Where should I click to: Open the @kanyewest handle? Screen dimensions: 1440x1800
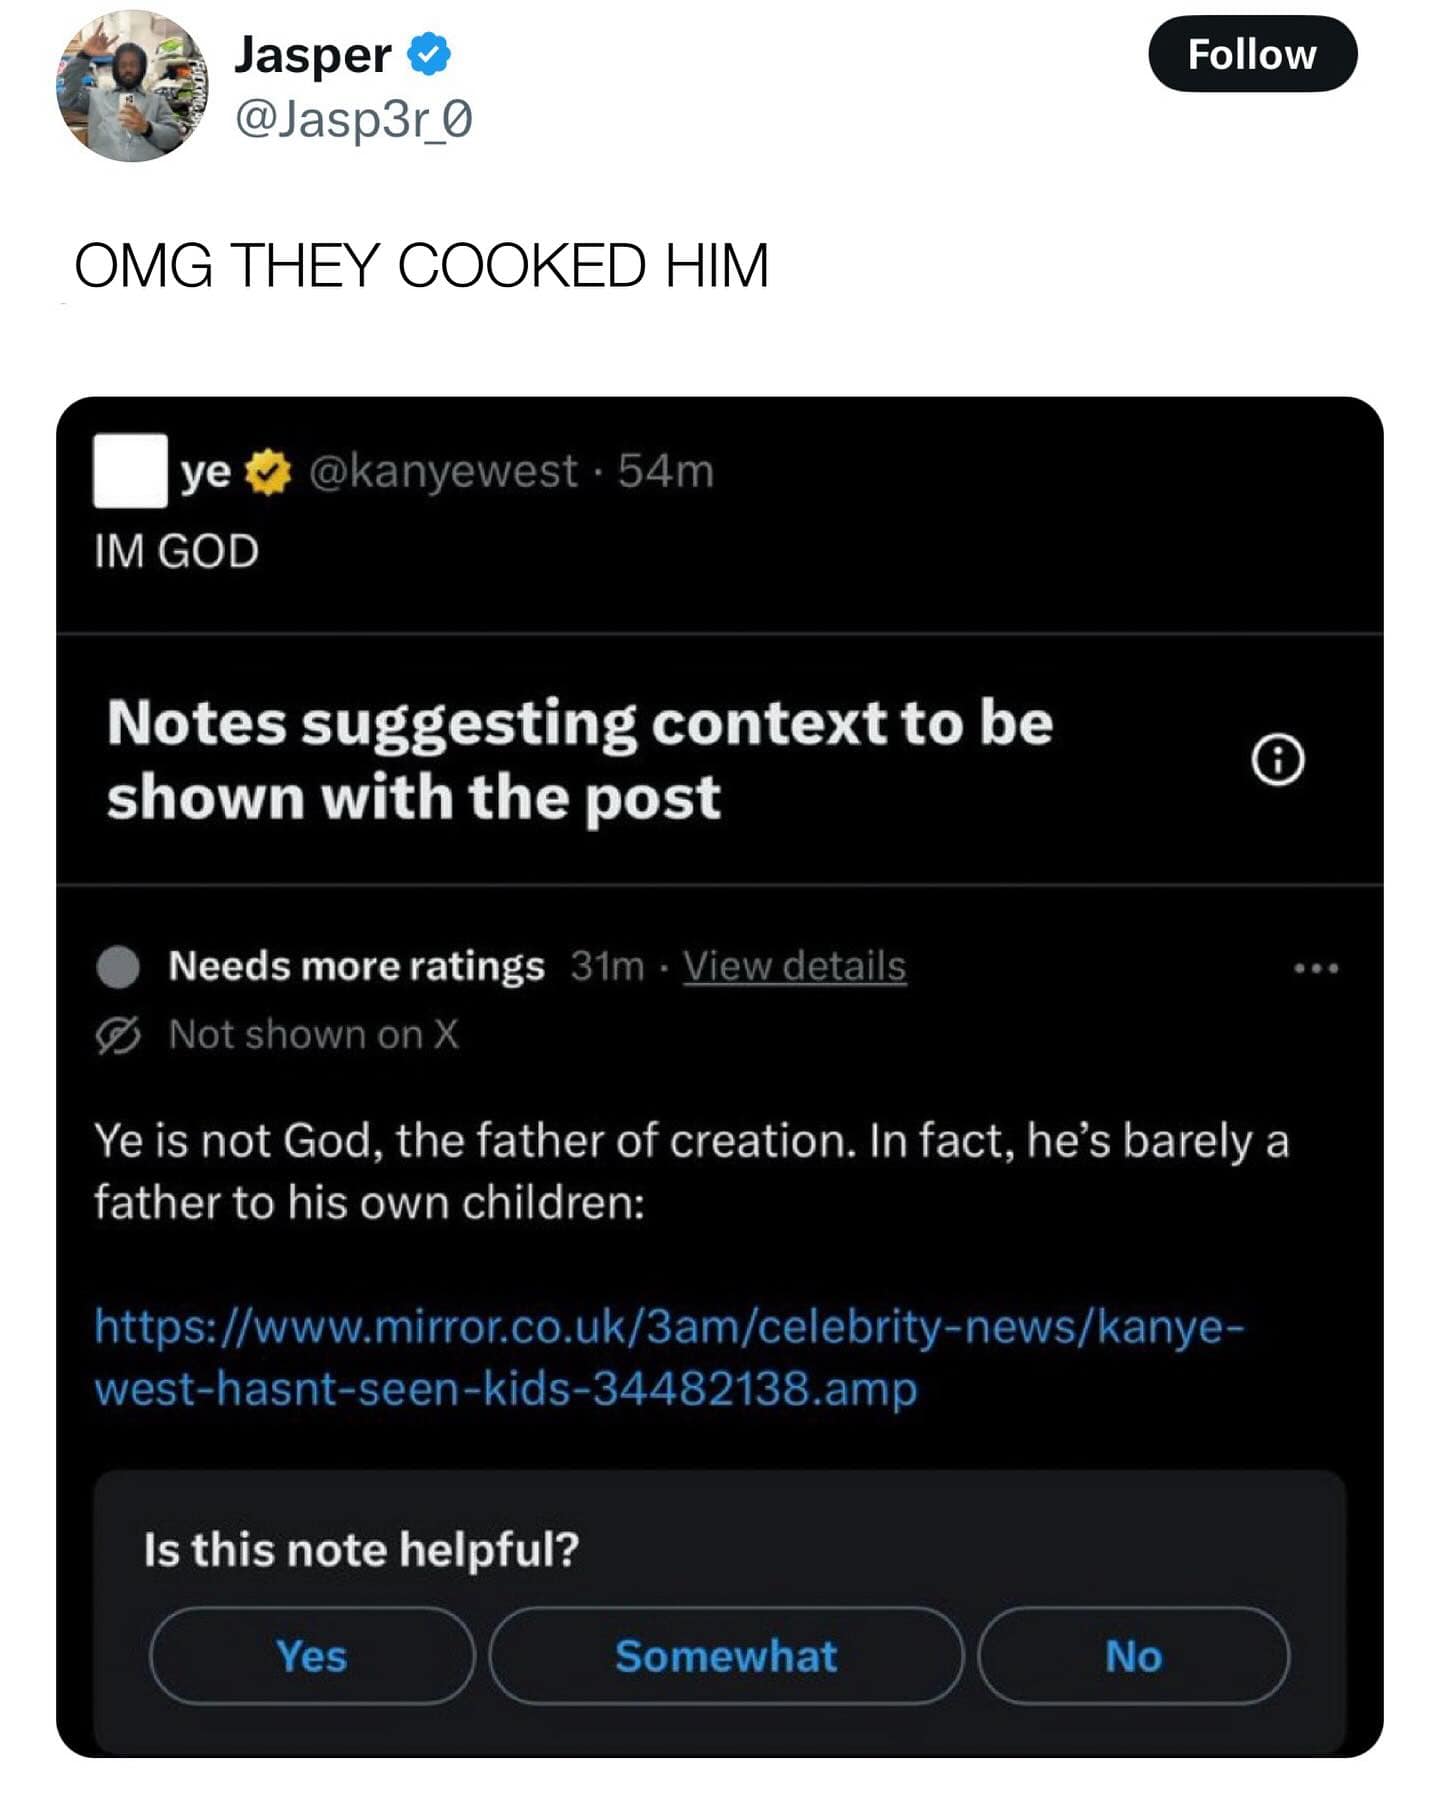[443, 471]
